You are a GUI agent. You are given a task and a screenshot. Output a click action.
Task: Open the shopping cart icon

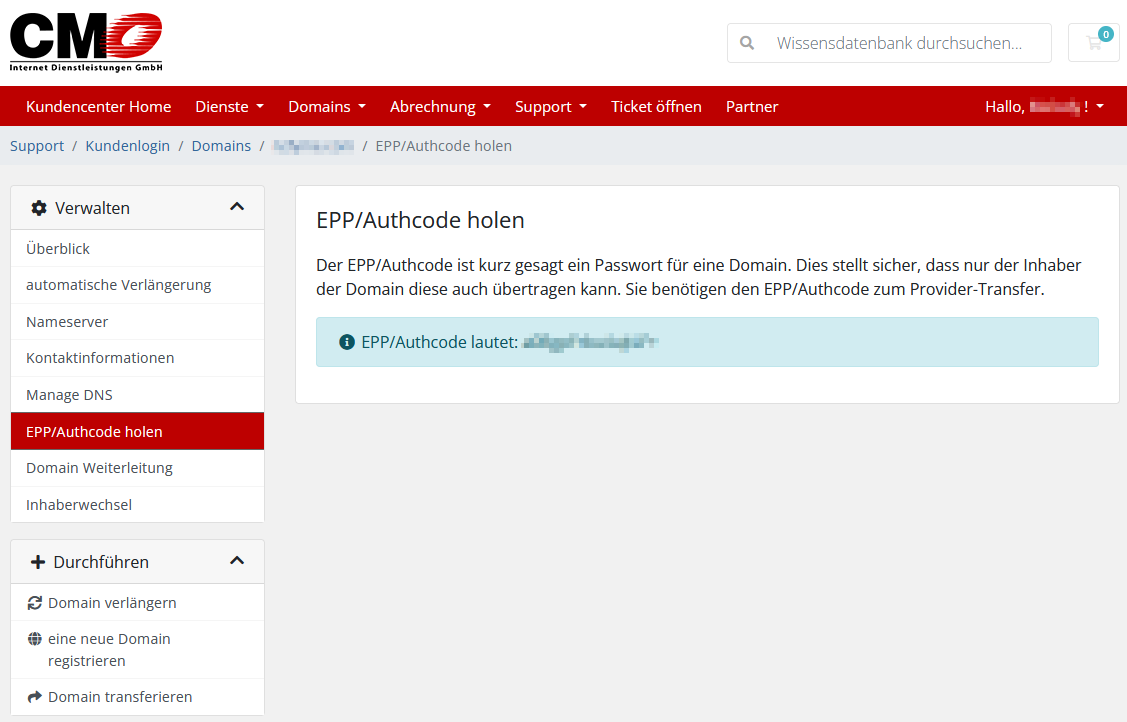coord(1093,43)
